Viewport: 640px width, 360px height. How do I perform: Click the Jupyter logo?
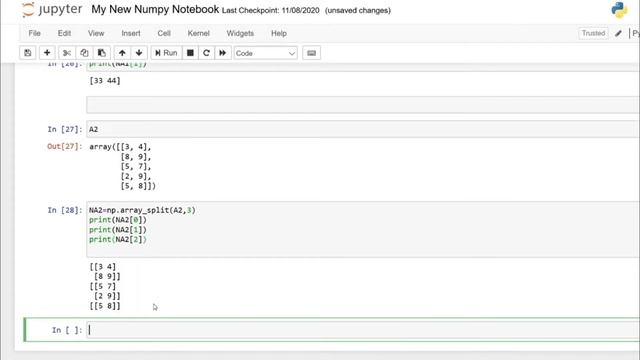click(x=52, y=9)
